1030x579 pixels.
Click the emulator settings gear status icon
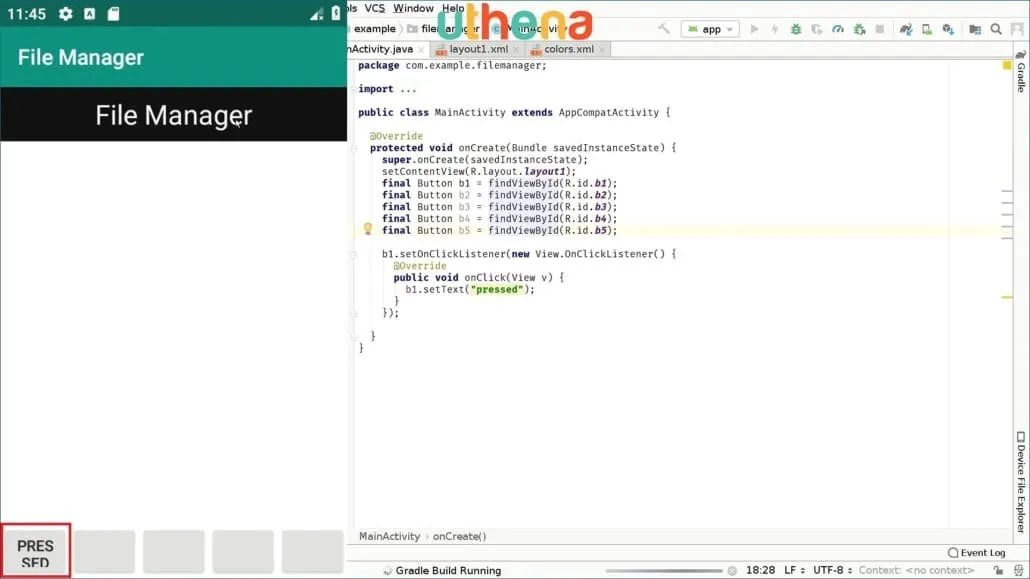point(65,14)
